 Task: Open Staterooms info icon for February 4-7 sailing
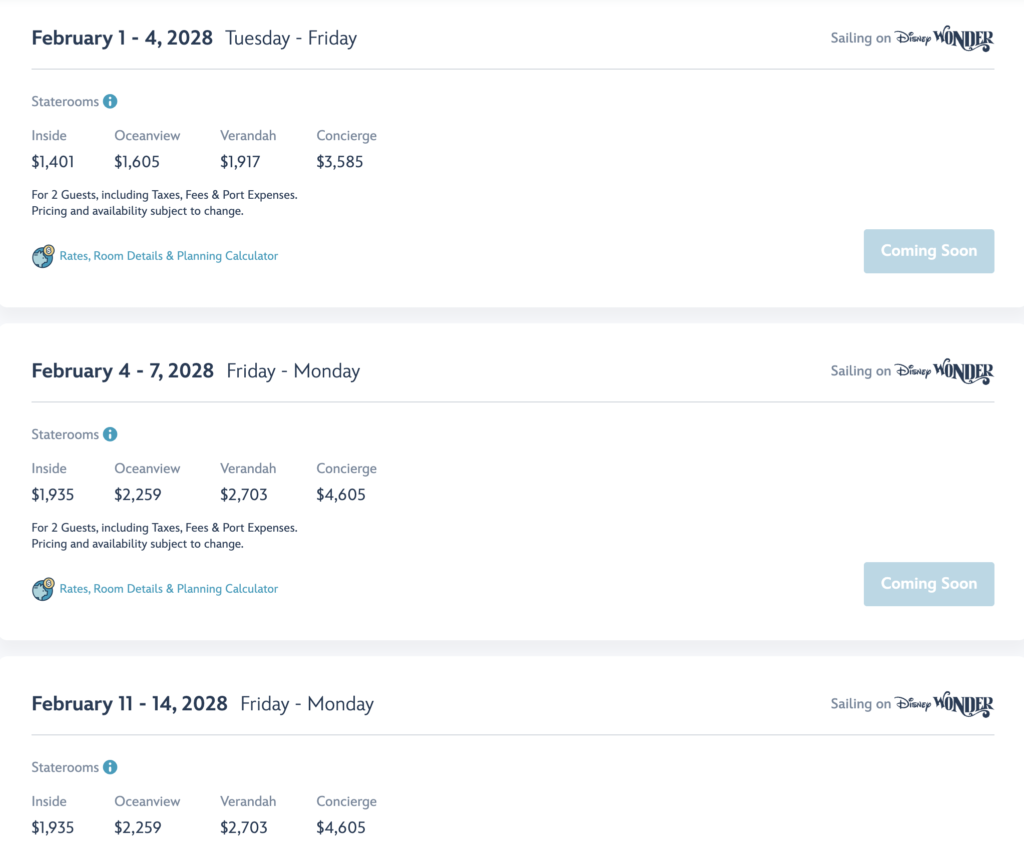tap(110, 434)
